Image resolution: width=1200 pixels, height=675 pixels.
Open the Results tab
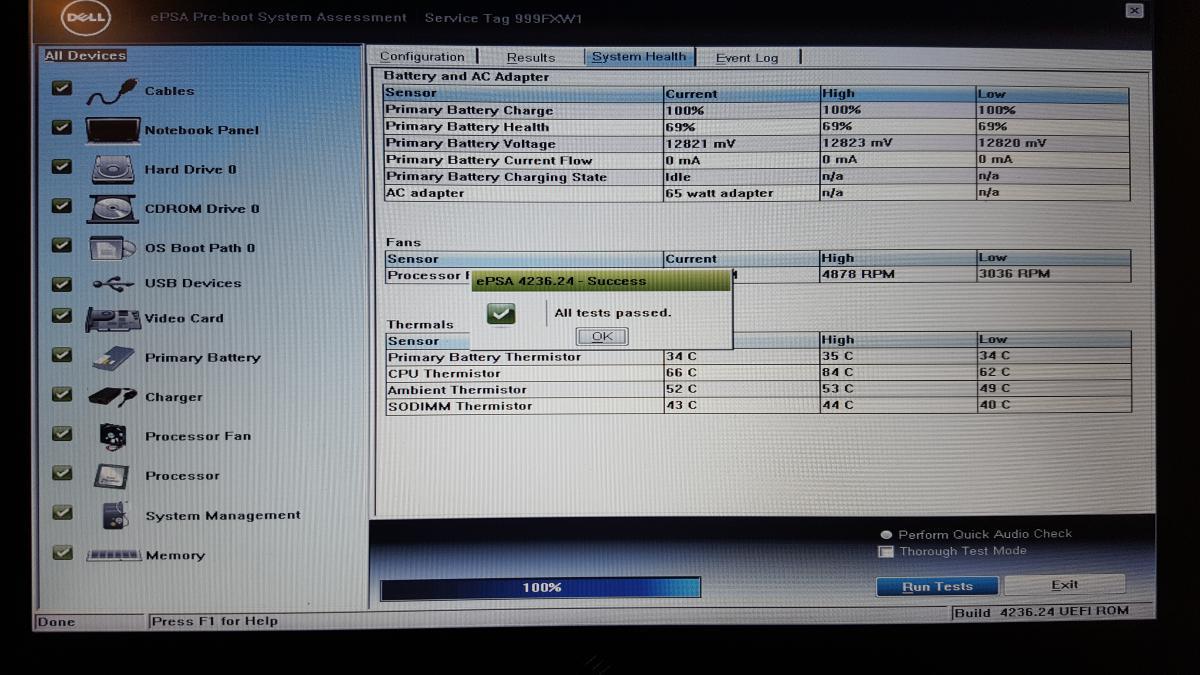[530, 58]
